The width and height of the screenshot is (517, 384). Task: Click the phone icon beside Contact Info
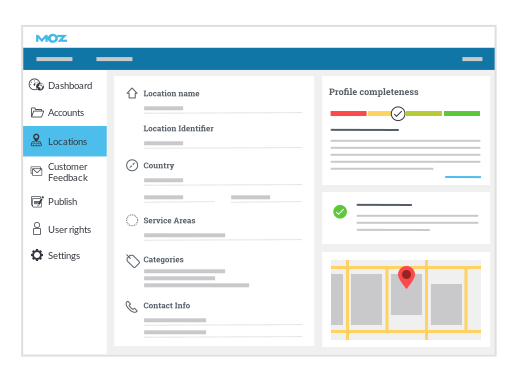click(x=131, y=307)
